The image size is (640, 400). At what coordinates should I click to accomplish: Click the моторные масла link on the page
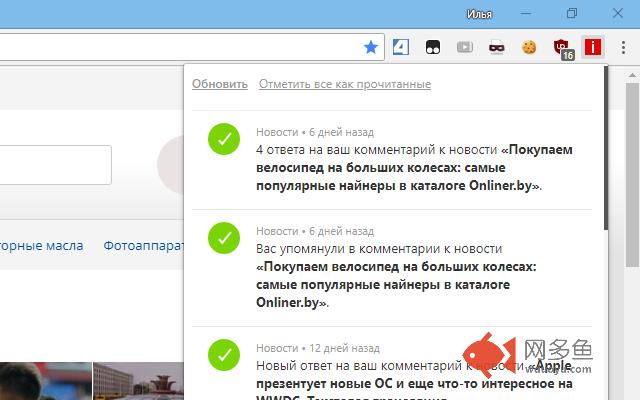coord(42,246)
